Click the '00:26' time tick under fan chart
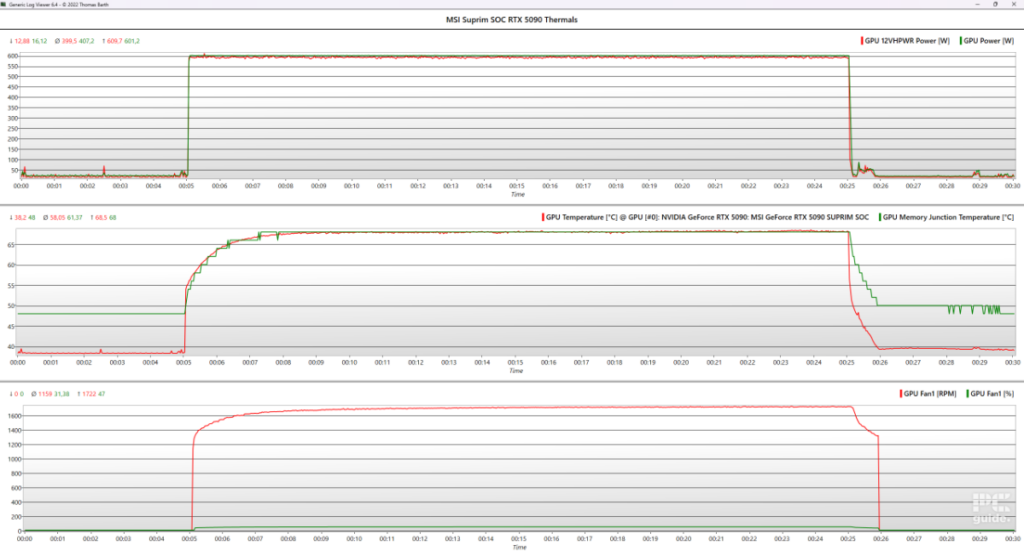 pos(880,539)
